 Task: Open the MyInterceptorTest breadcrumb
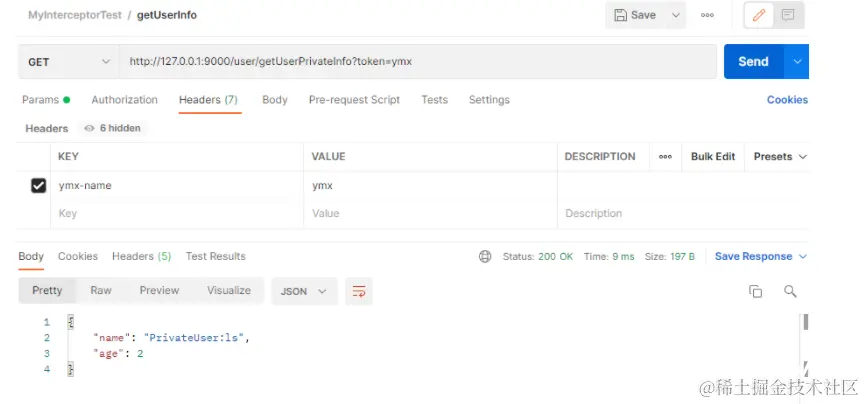point(74,15)
